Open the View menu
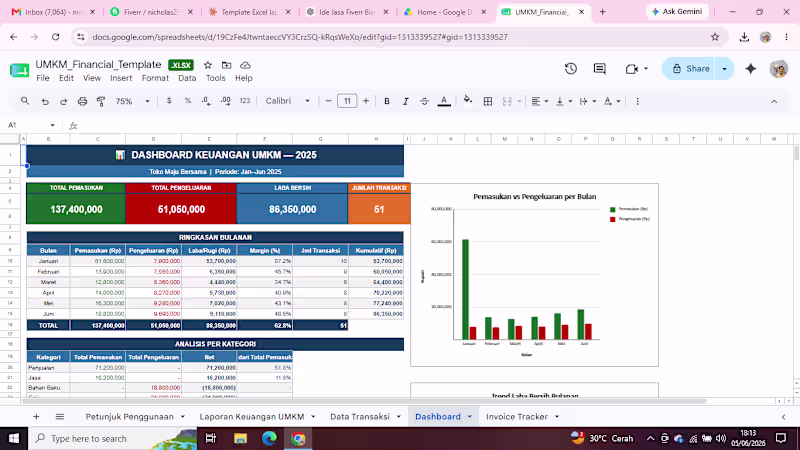 (x=92, y=78)
